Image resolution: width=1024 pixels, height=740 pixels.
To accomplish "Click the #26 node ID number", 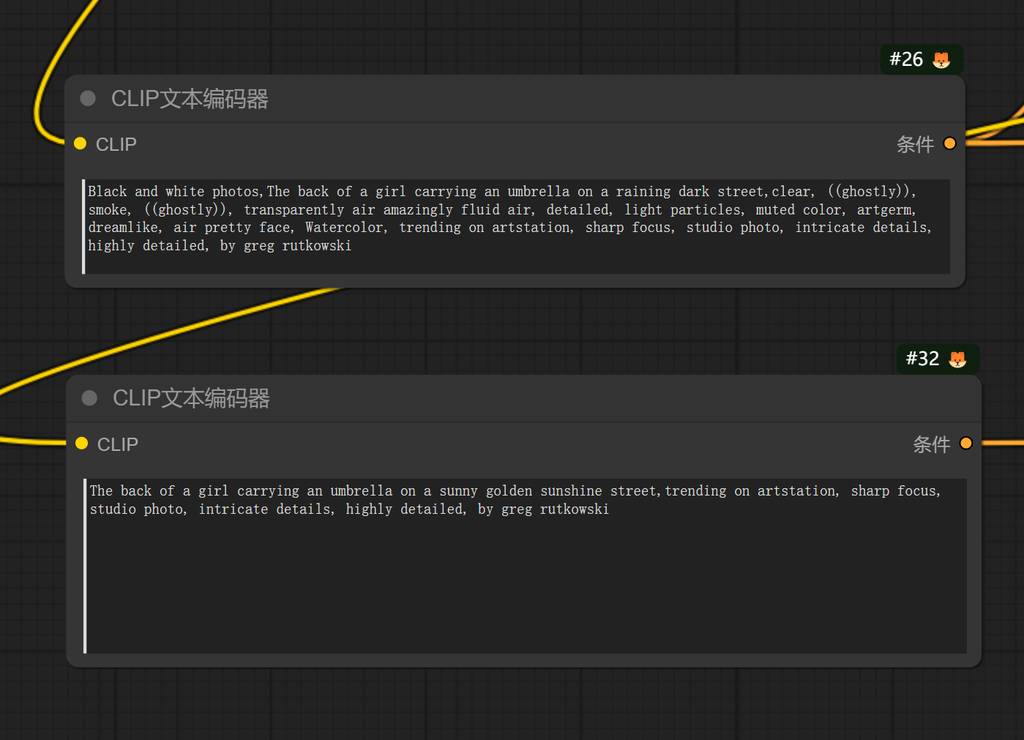I will coord(905,60).
